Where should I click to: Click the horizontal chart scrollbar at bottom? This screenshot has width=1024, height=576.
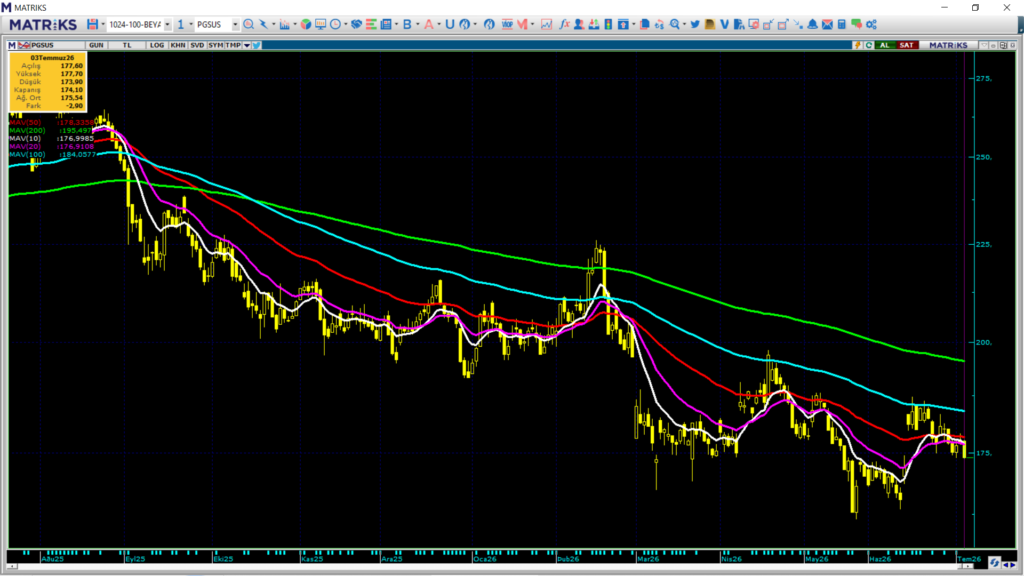(x=490, y=566)
